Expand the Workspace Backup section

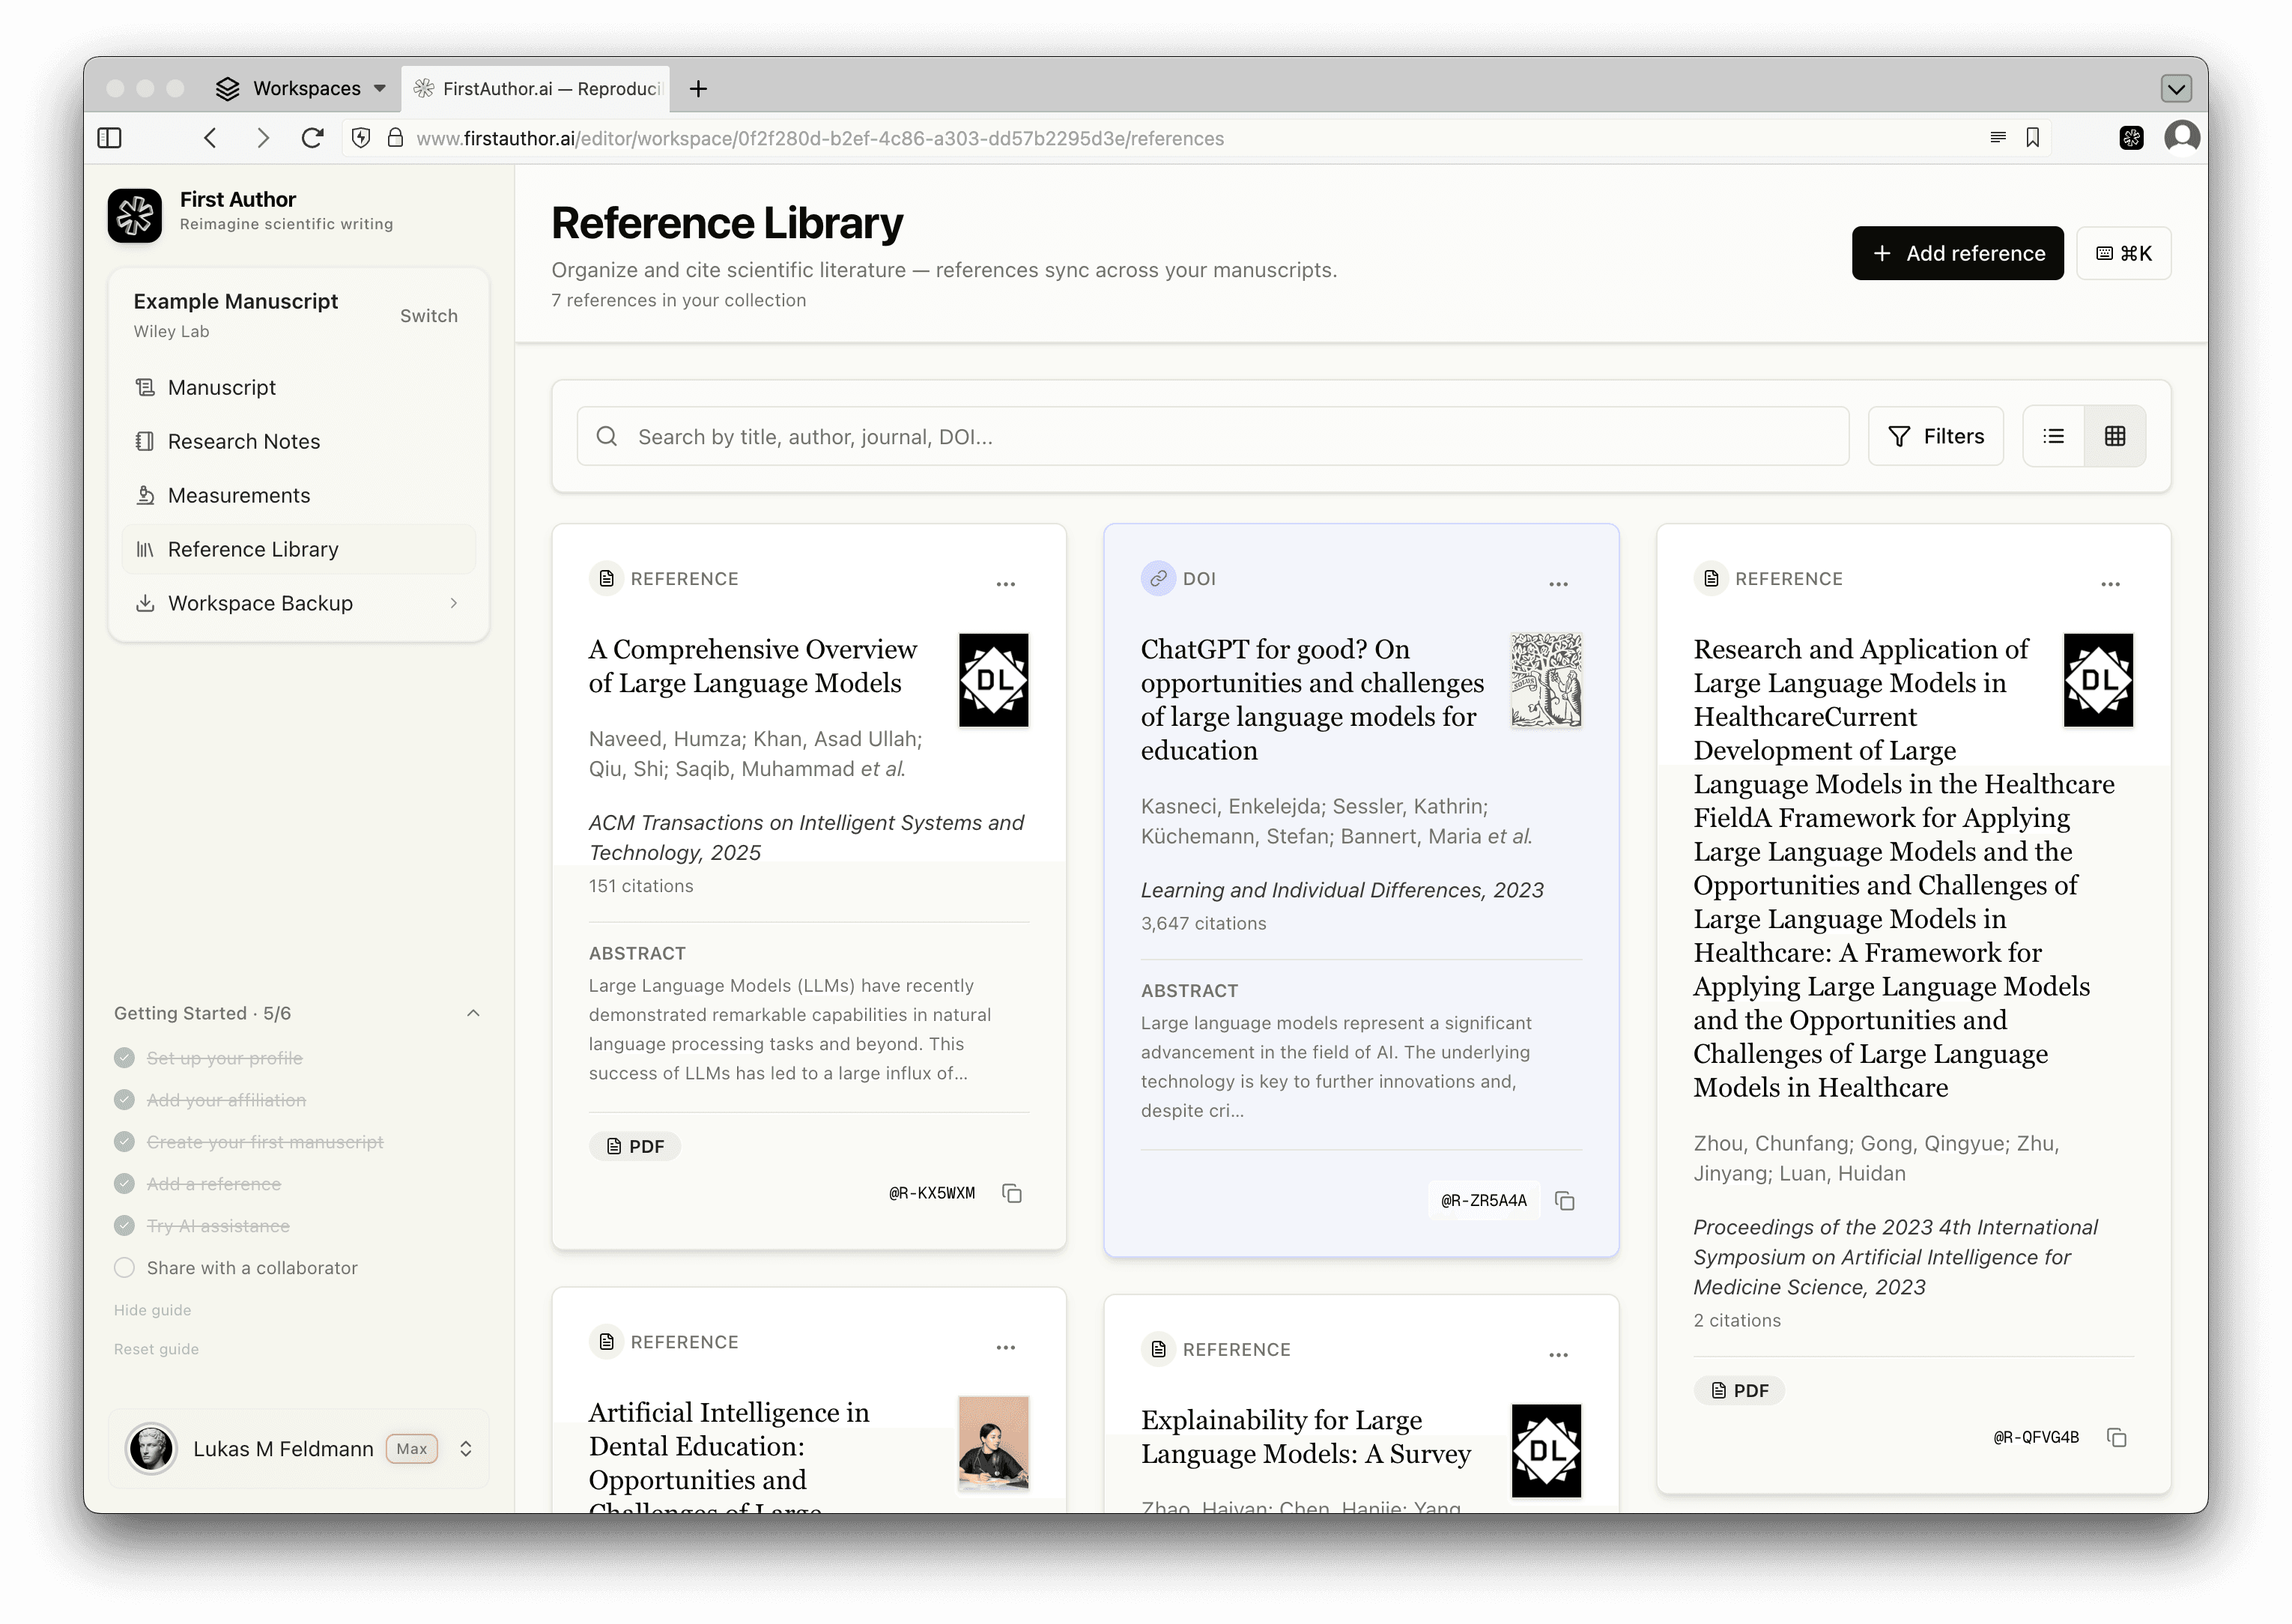[x=455, y=602]
